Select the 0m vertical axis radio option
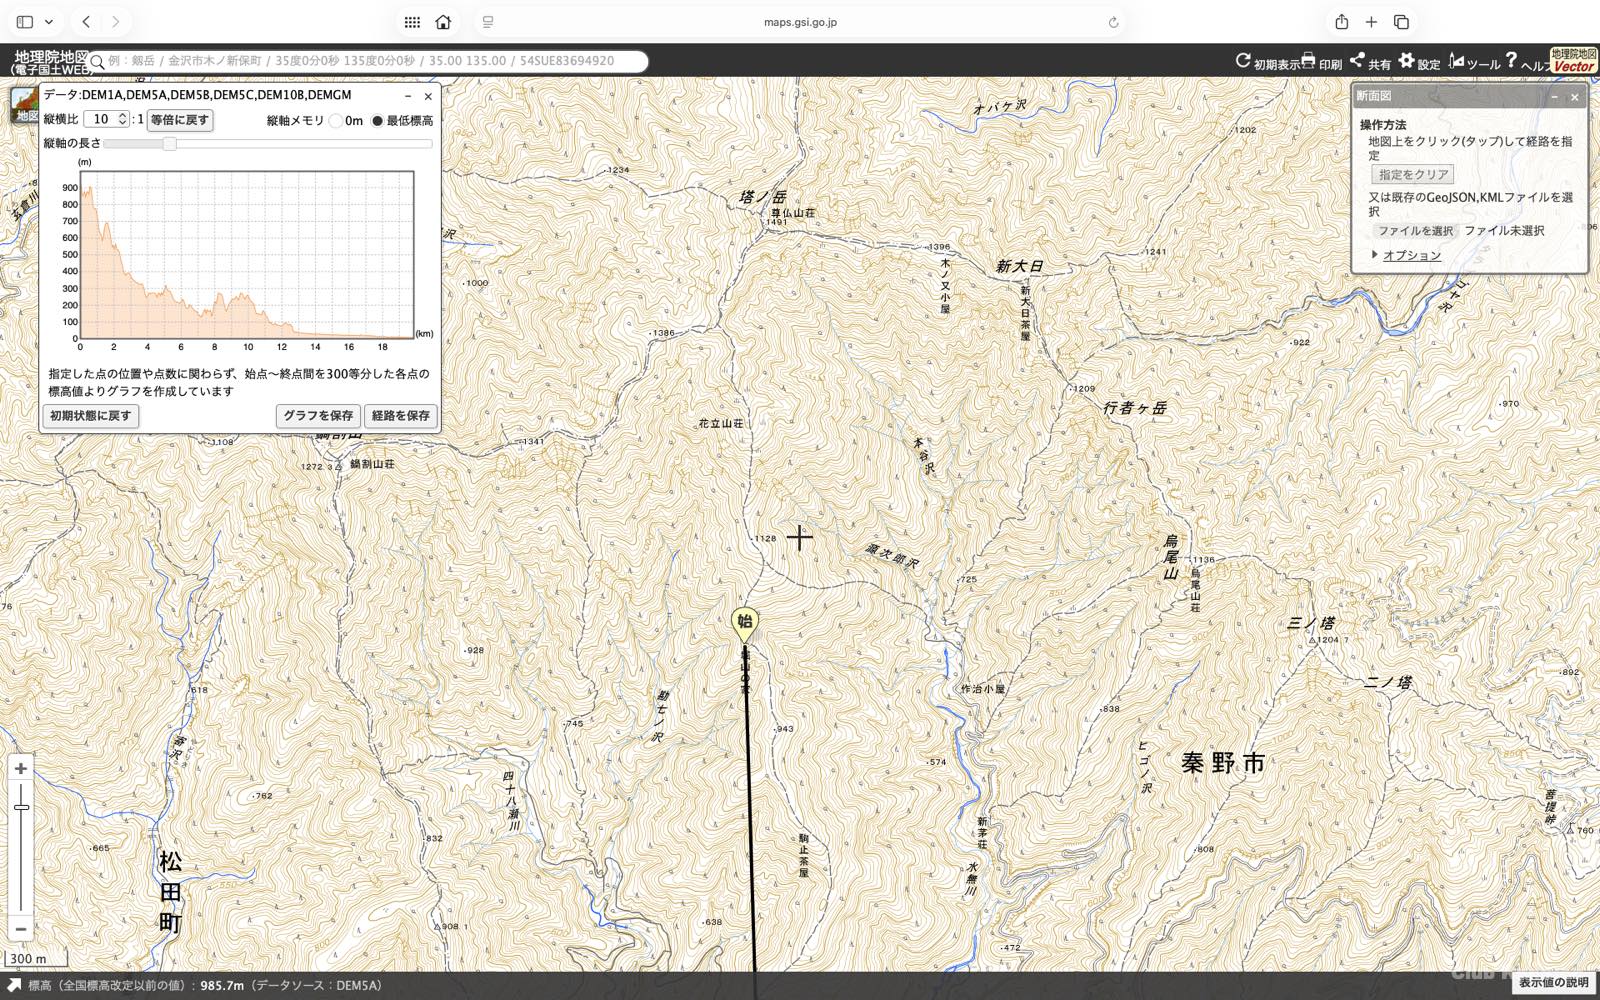Screen dimensions: 1600x1000 click(336, 121)
